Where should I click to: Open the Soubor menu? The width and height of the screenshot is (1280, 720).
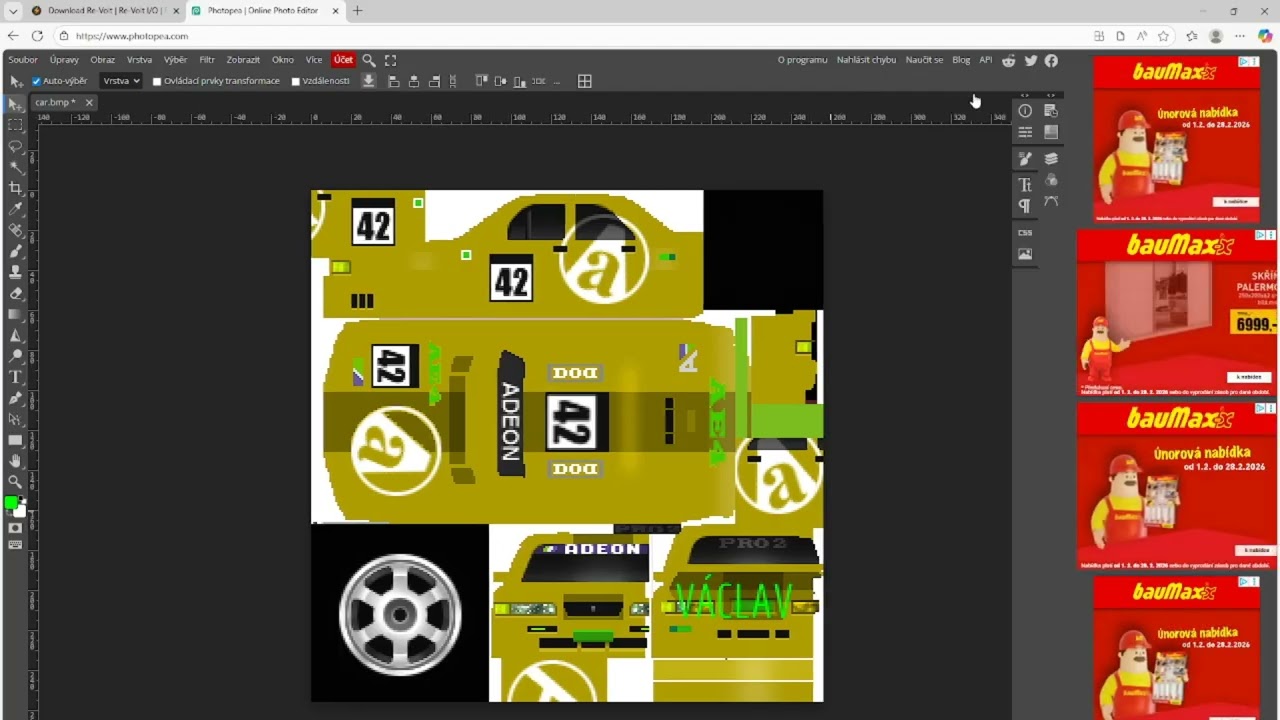tap(23, 60)
